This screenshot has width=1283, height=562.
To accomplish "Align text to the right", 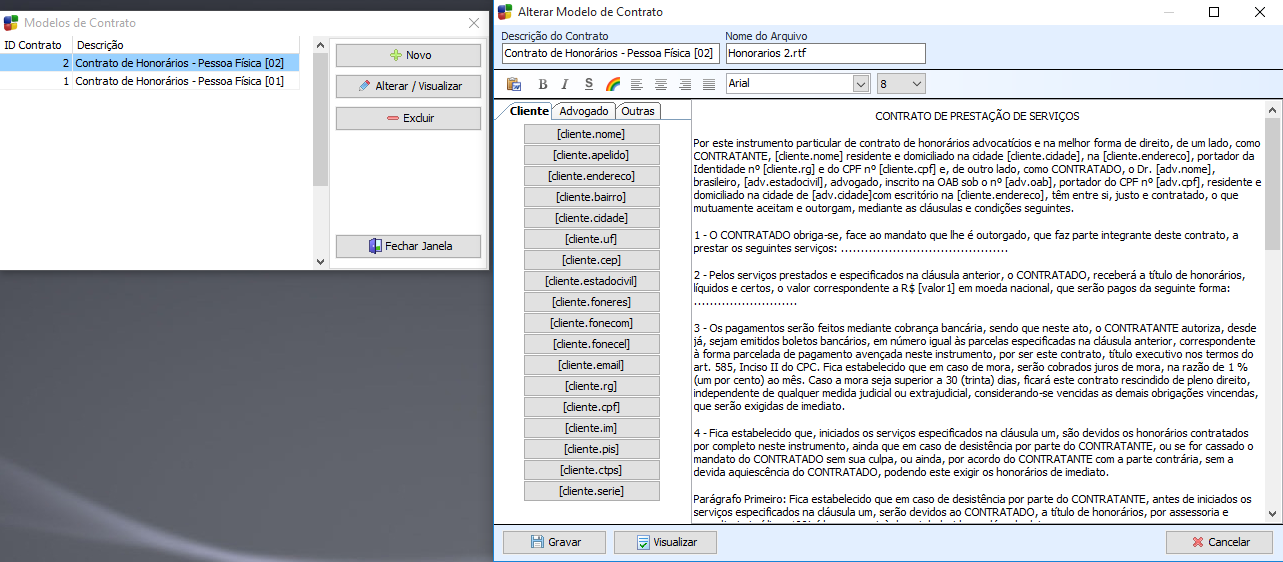I will point(685,84).
